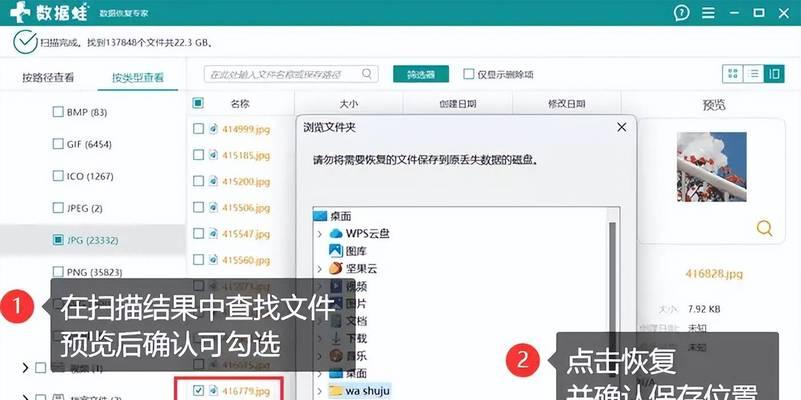Viewport: 801px width, 400px height.
Task: Check the ICO (1267) checkbox
Action: pyautogui.click(x=58, y=176)
